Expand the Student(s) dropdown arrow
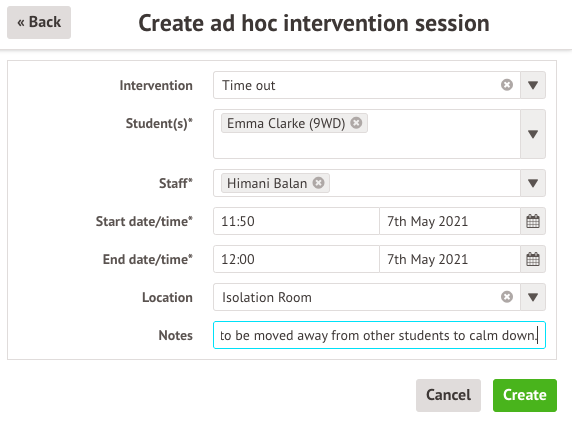572x425 pixels. (533, 134)
